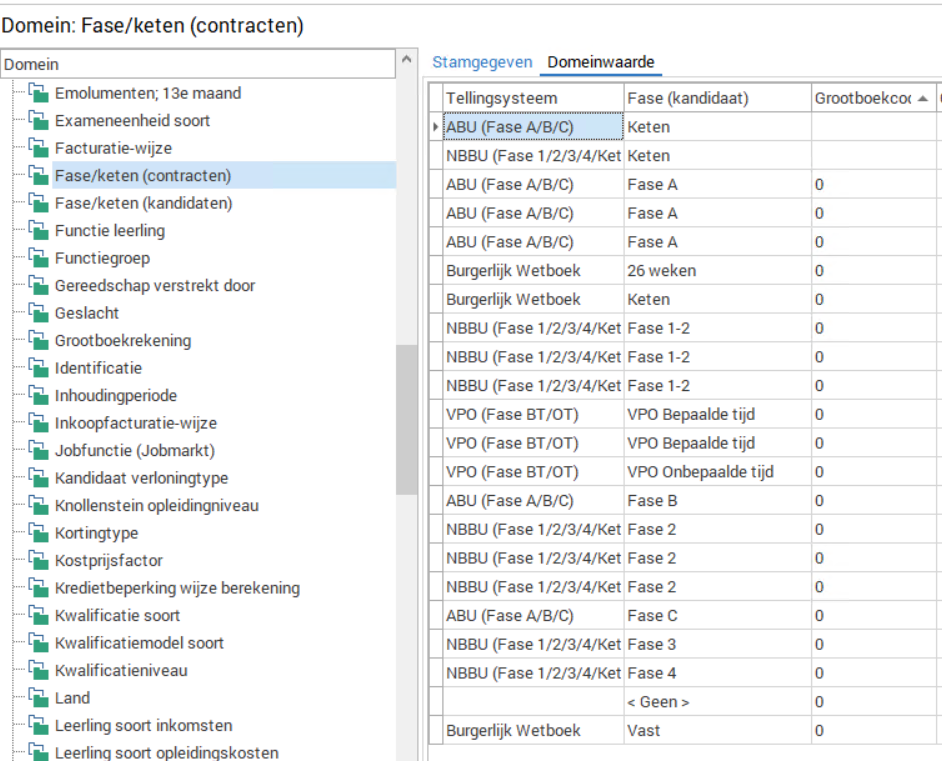
Task: Sort by the Grootboekcode column header
Action: click(x=866, y=98)
